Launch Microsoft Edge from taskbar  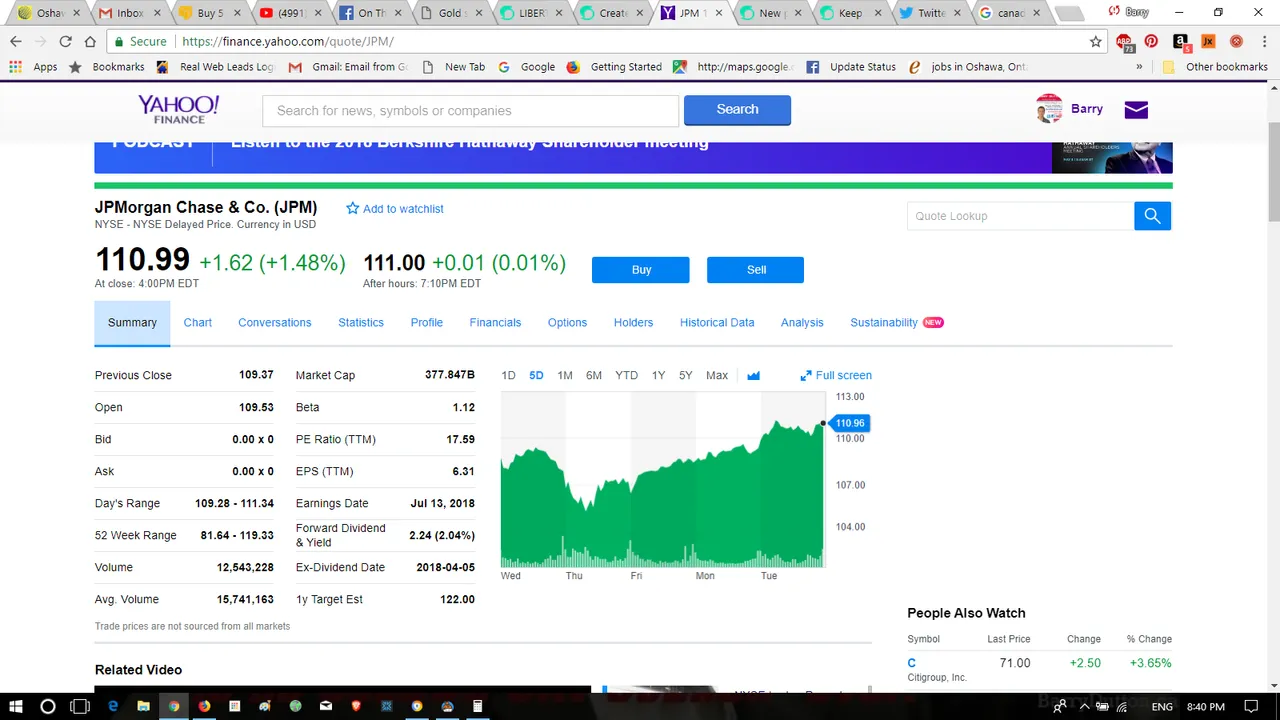point(113,706)
